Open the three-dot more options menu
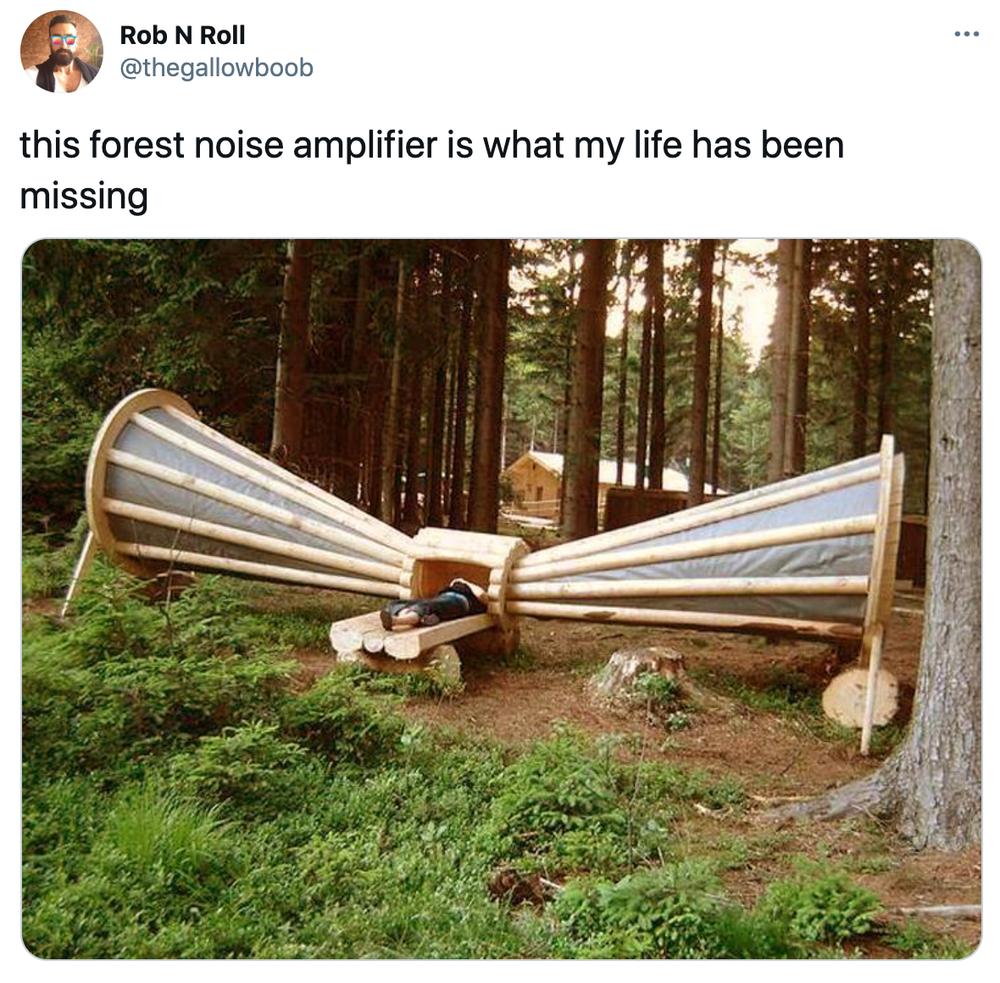The image size is (1000, 983). click(x=966, y=34)
